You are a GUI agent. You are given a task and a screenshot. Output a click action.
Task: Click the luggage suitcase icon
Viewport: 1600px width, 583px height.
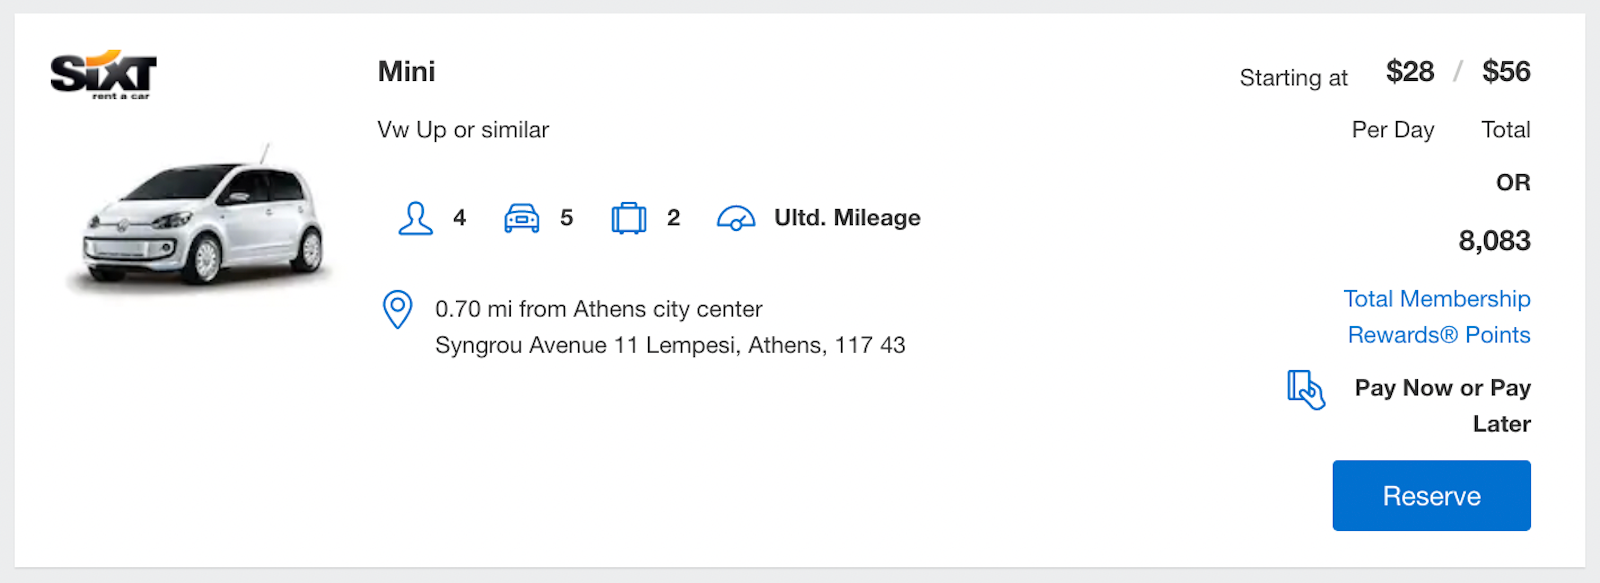(628, 218)
